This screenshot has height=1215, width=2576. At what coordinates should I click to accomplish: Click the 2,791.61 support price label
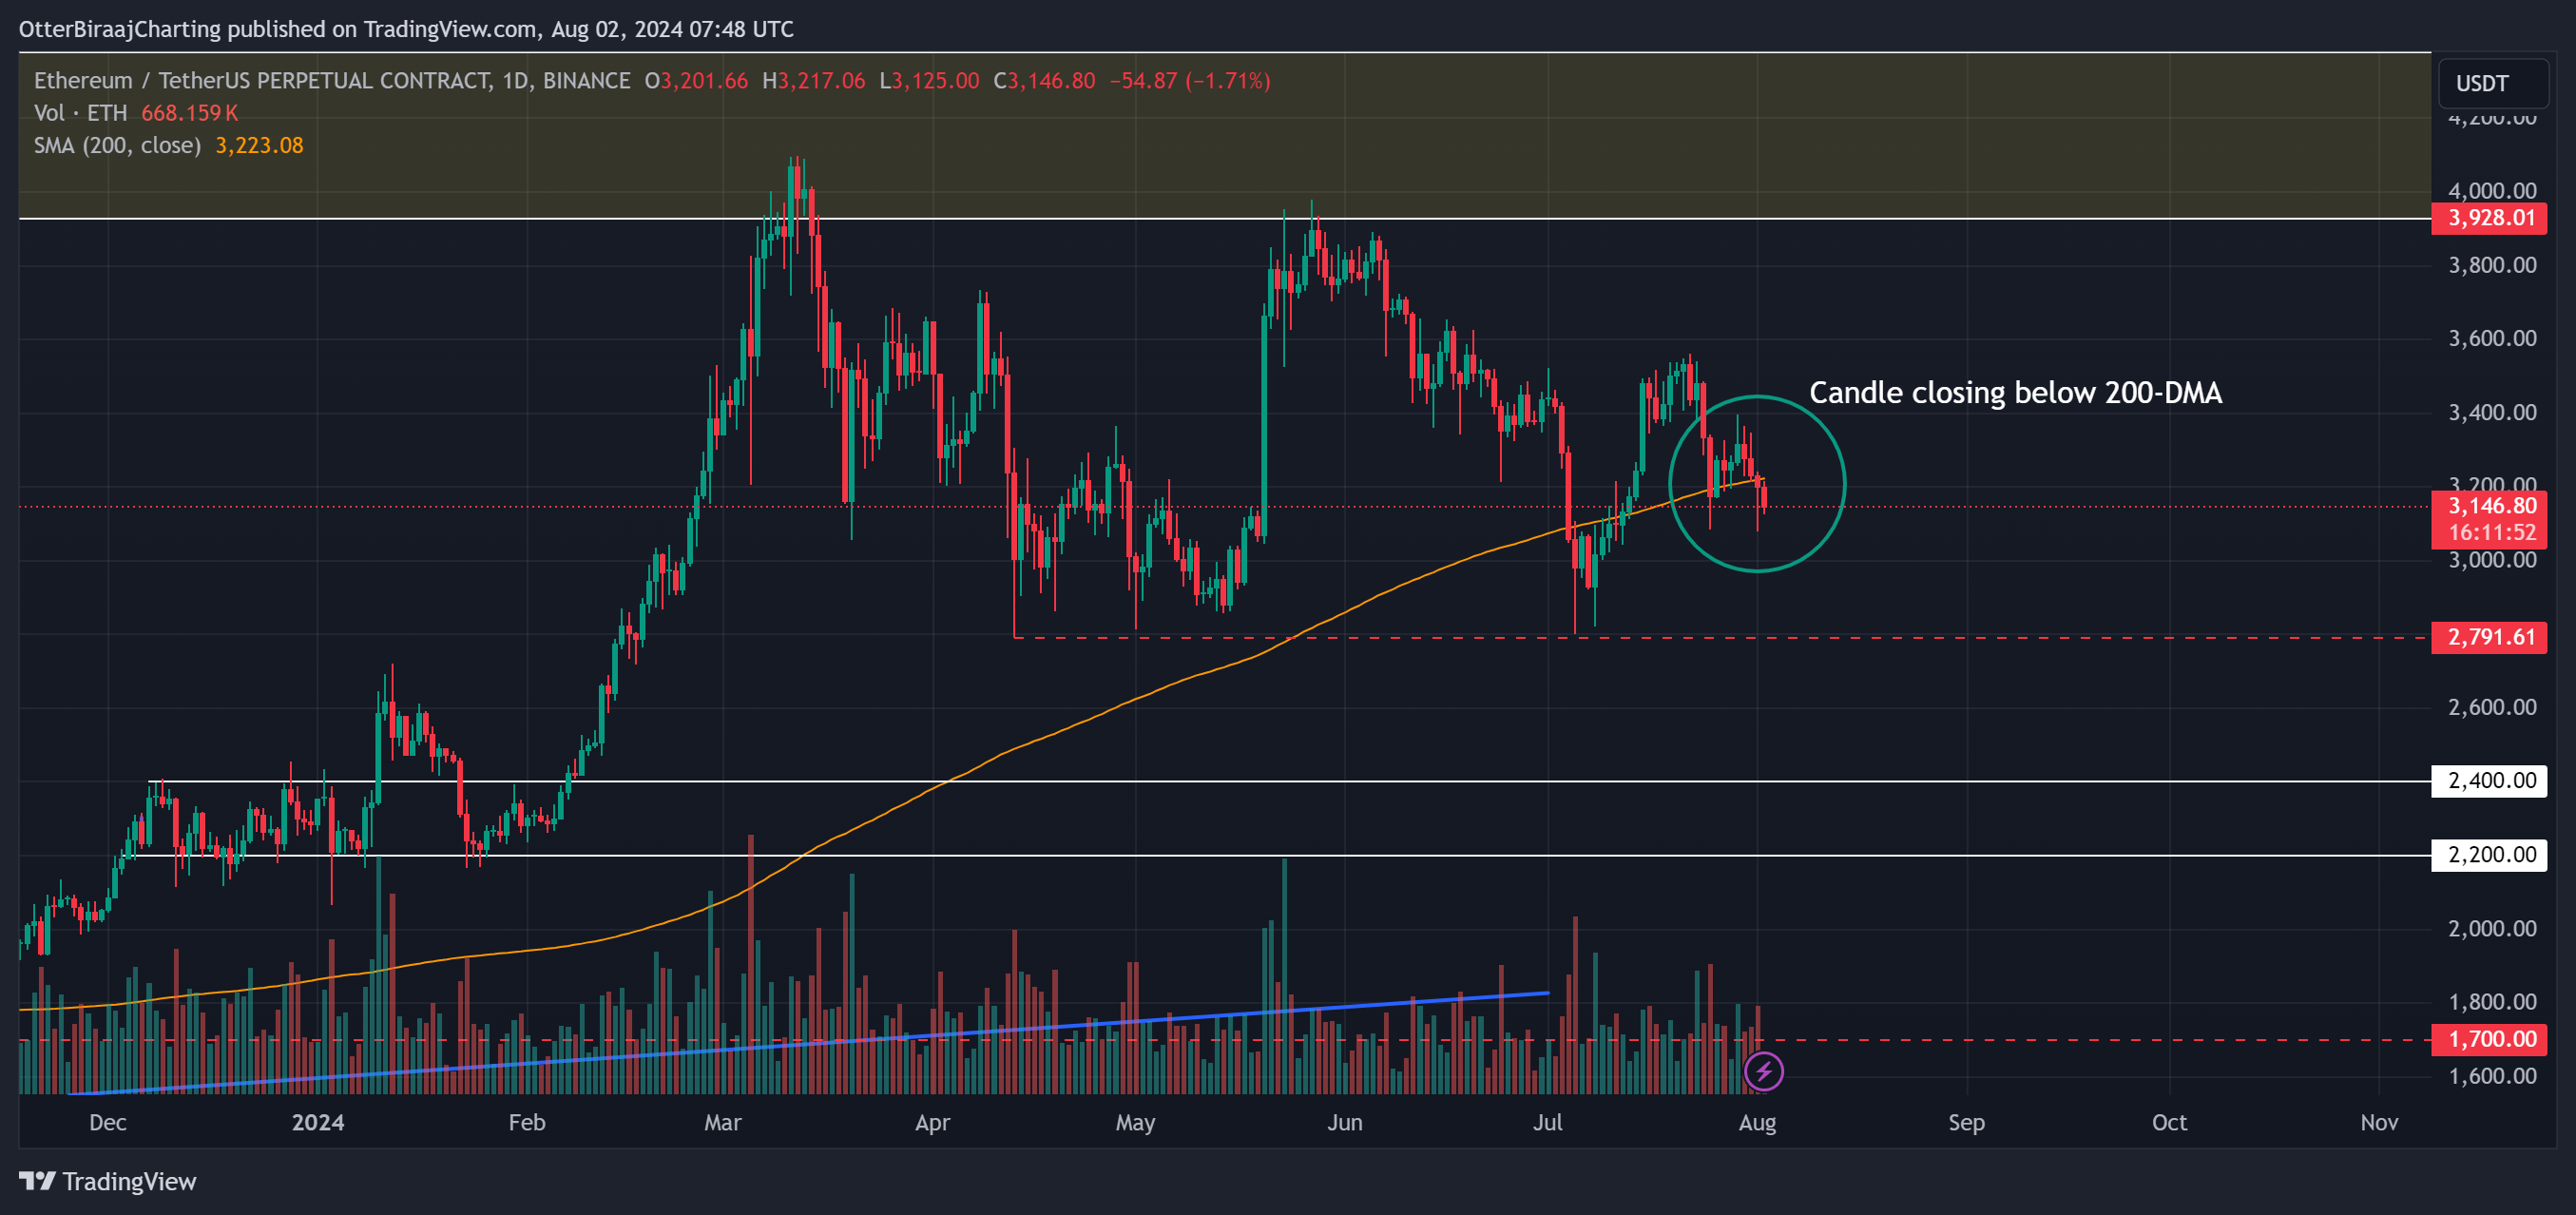[x=2489, y=637]
